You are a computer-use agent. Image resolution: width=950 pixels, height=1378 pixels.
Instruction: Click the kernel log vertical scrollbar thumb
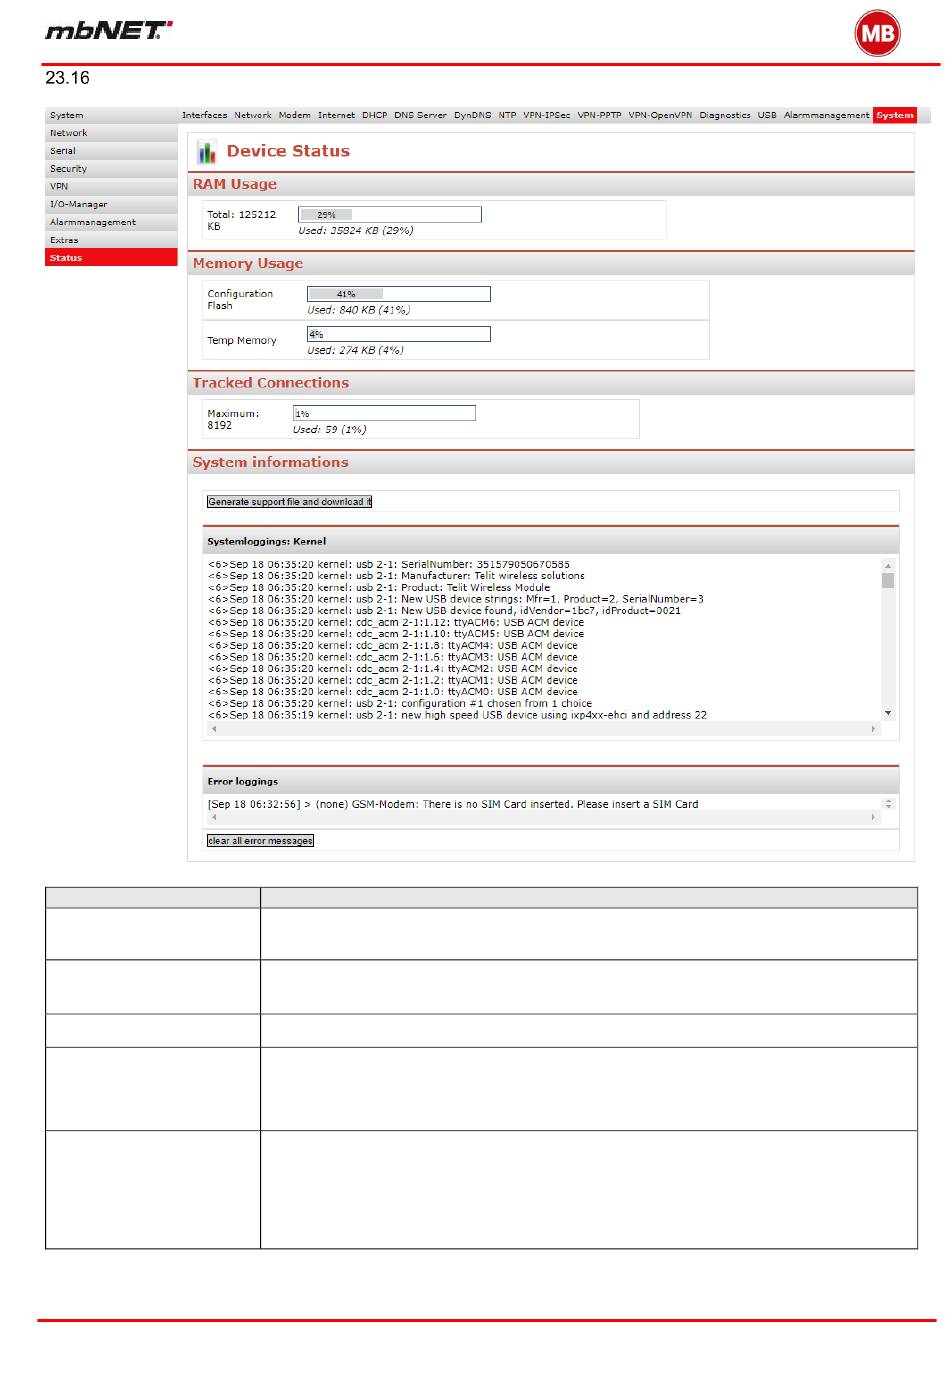tap(888, 580)
